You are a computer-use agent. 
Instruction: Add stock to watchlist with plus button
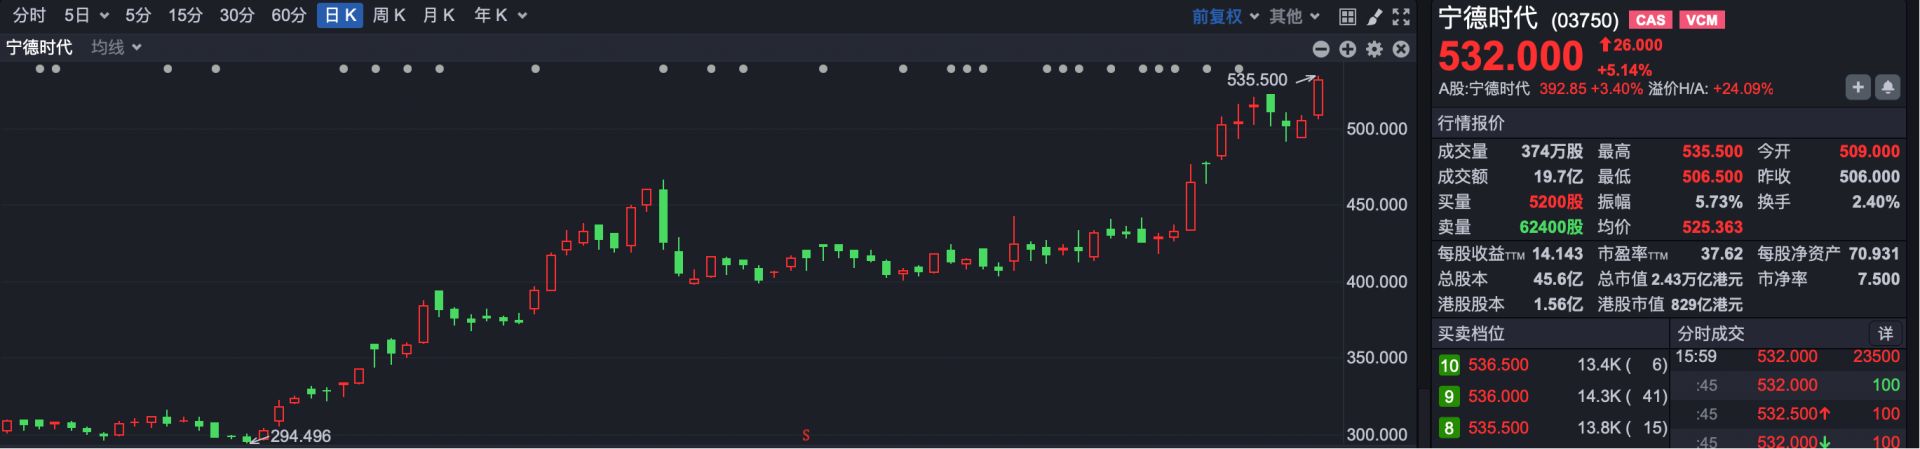pos(1857,87)
